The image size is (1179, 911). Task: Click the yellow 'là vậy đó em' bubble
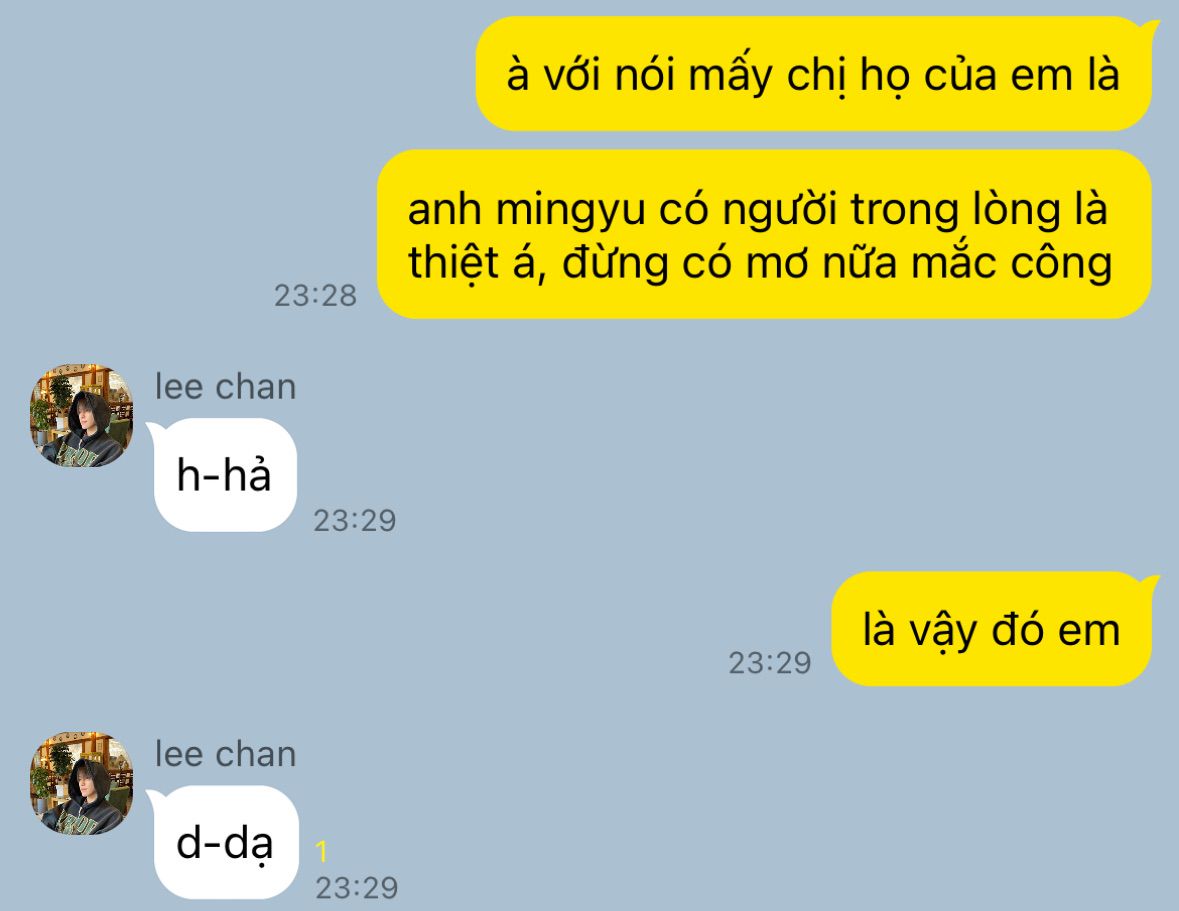993,629
